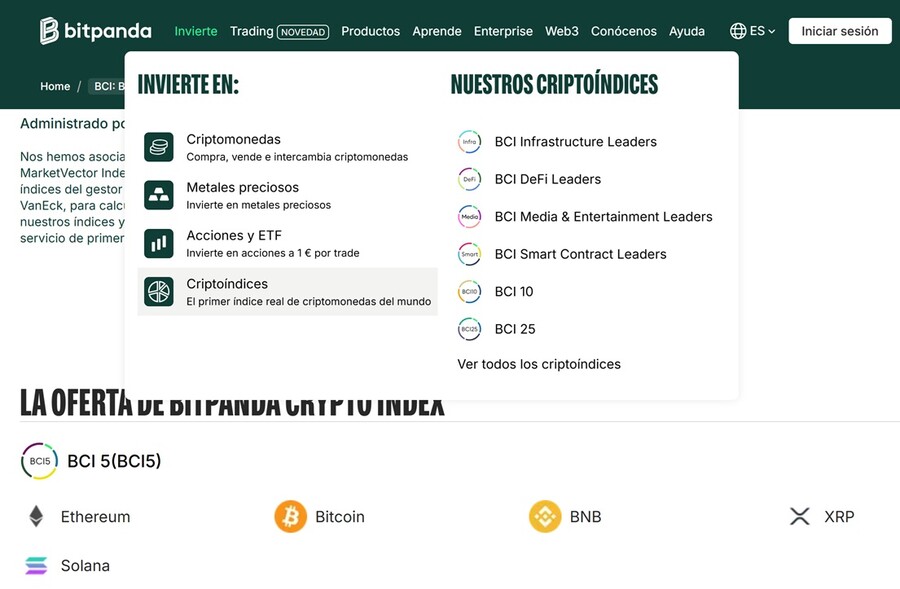
Task: Go to Home breadcrumb
Action: click(55, 86)
